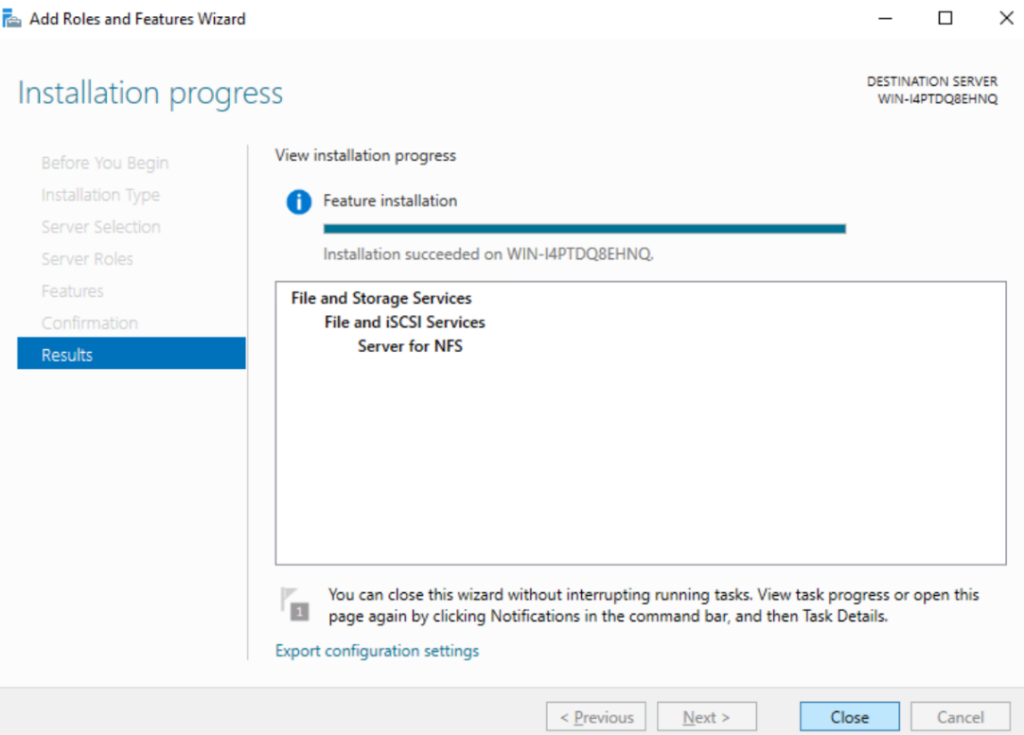The height and width of the screenshot is (735, 1024).
Task: Open Export configuration settings link
Action: tap(377, 650)
